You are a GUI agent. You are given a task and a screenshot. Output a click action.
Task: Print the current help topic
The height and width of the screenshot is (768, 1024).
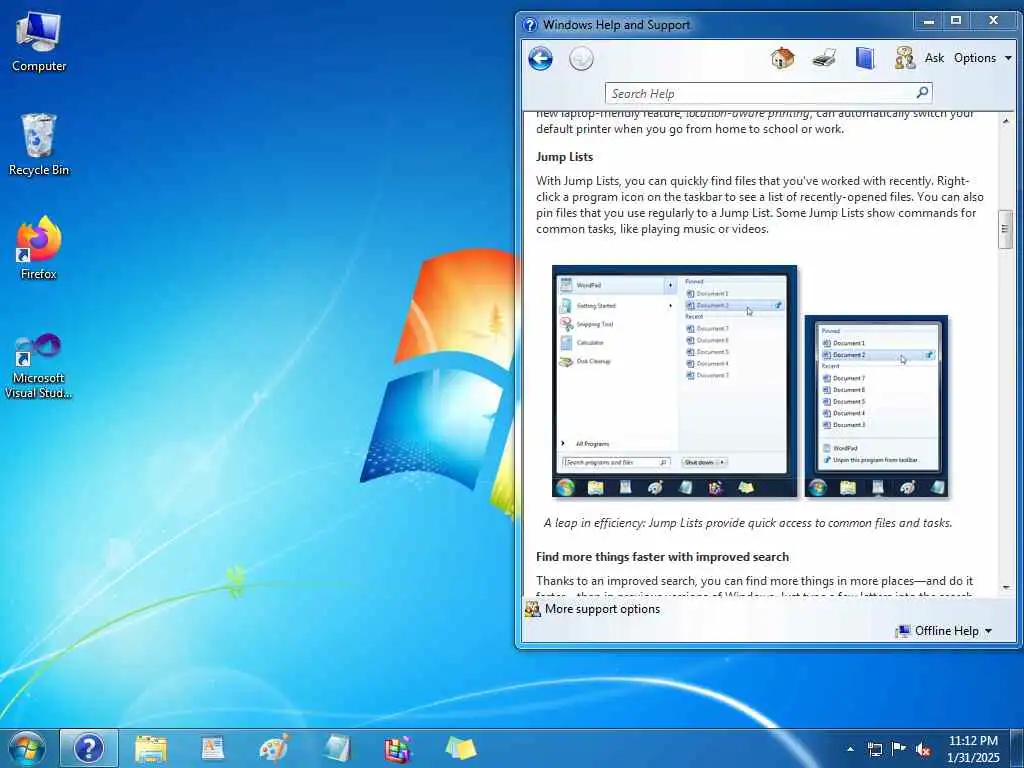tap(824, 58)
